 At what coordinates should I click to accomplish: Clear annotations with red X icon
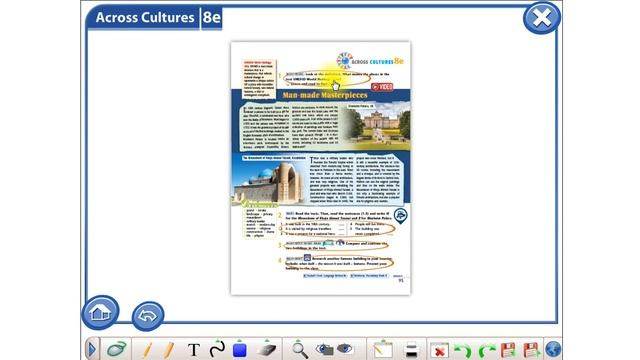click(440, 350)
